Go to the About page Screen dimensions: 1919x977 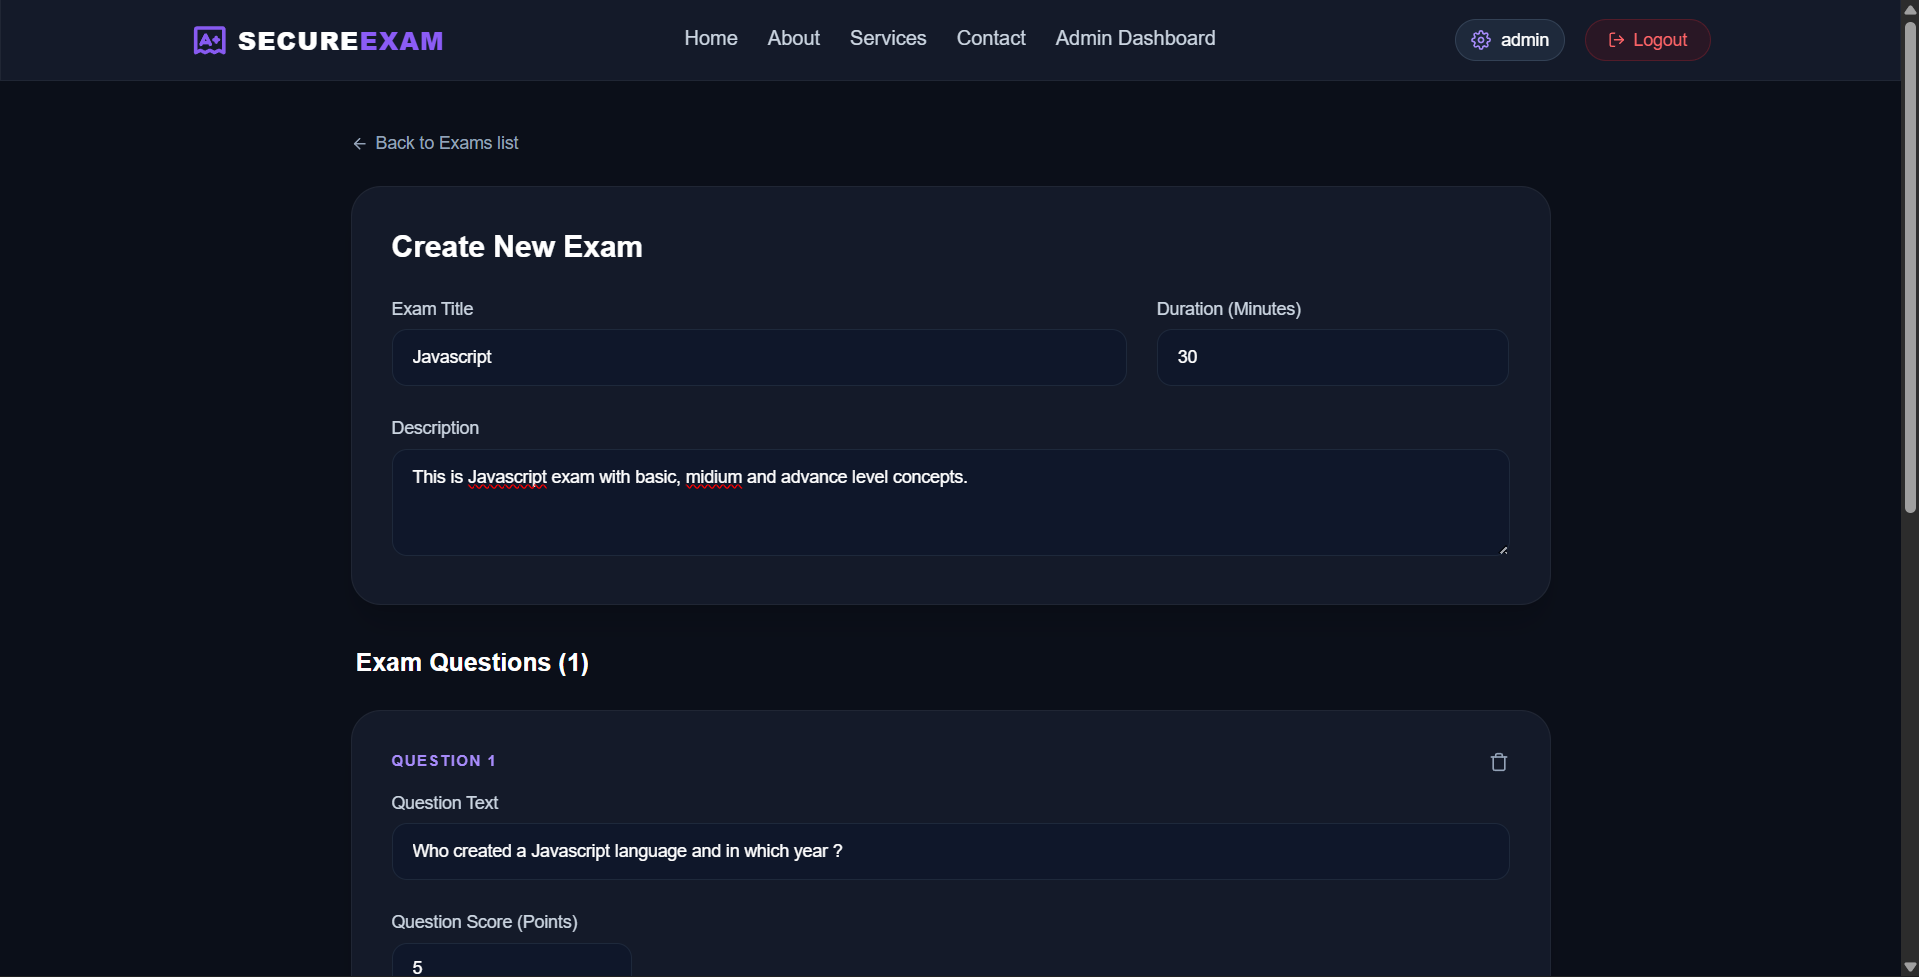pyautogui.click(x=794, y=38)
